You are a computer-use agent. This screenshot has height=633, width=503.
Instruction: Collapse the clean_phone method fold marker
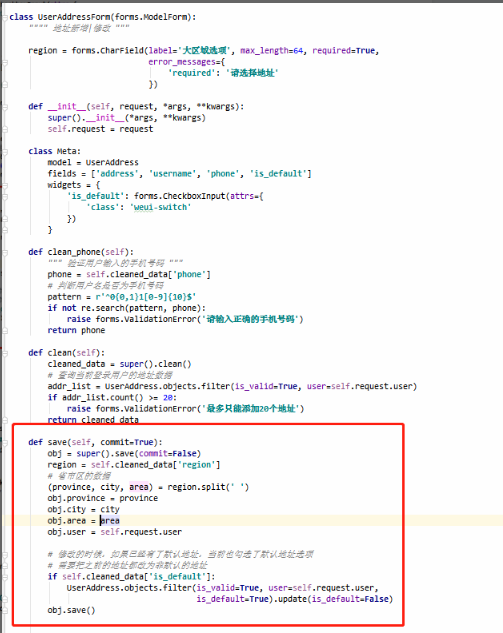coord(5,253)
